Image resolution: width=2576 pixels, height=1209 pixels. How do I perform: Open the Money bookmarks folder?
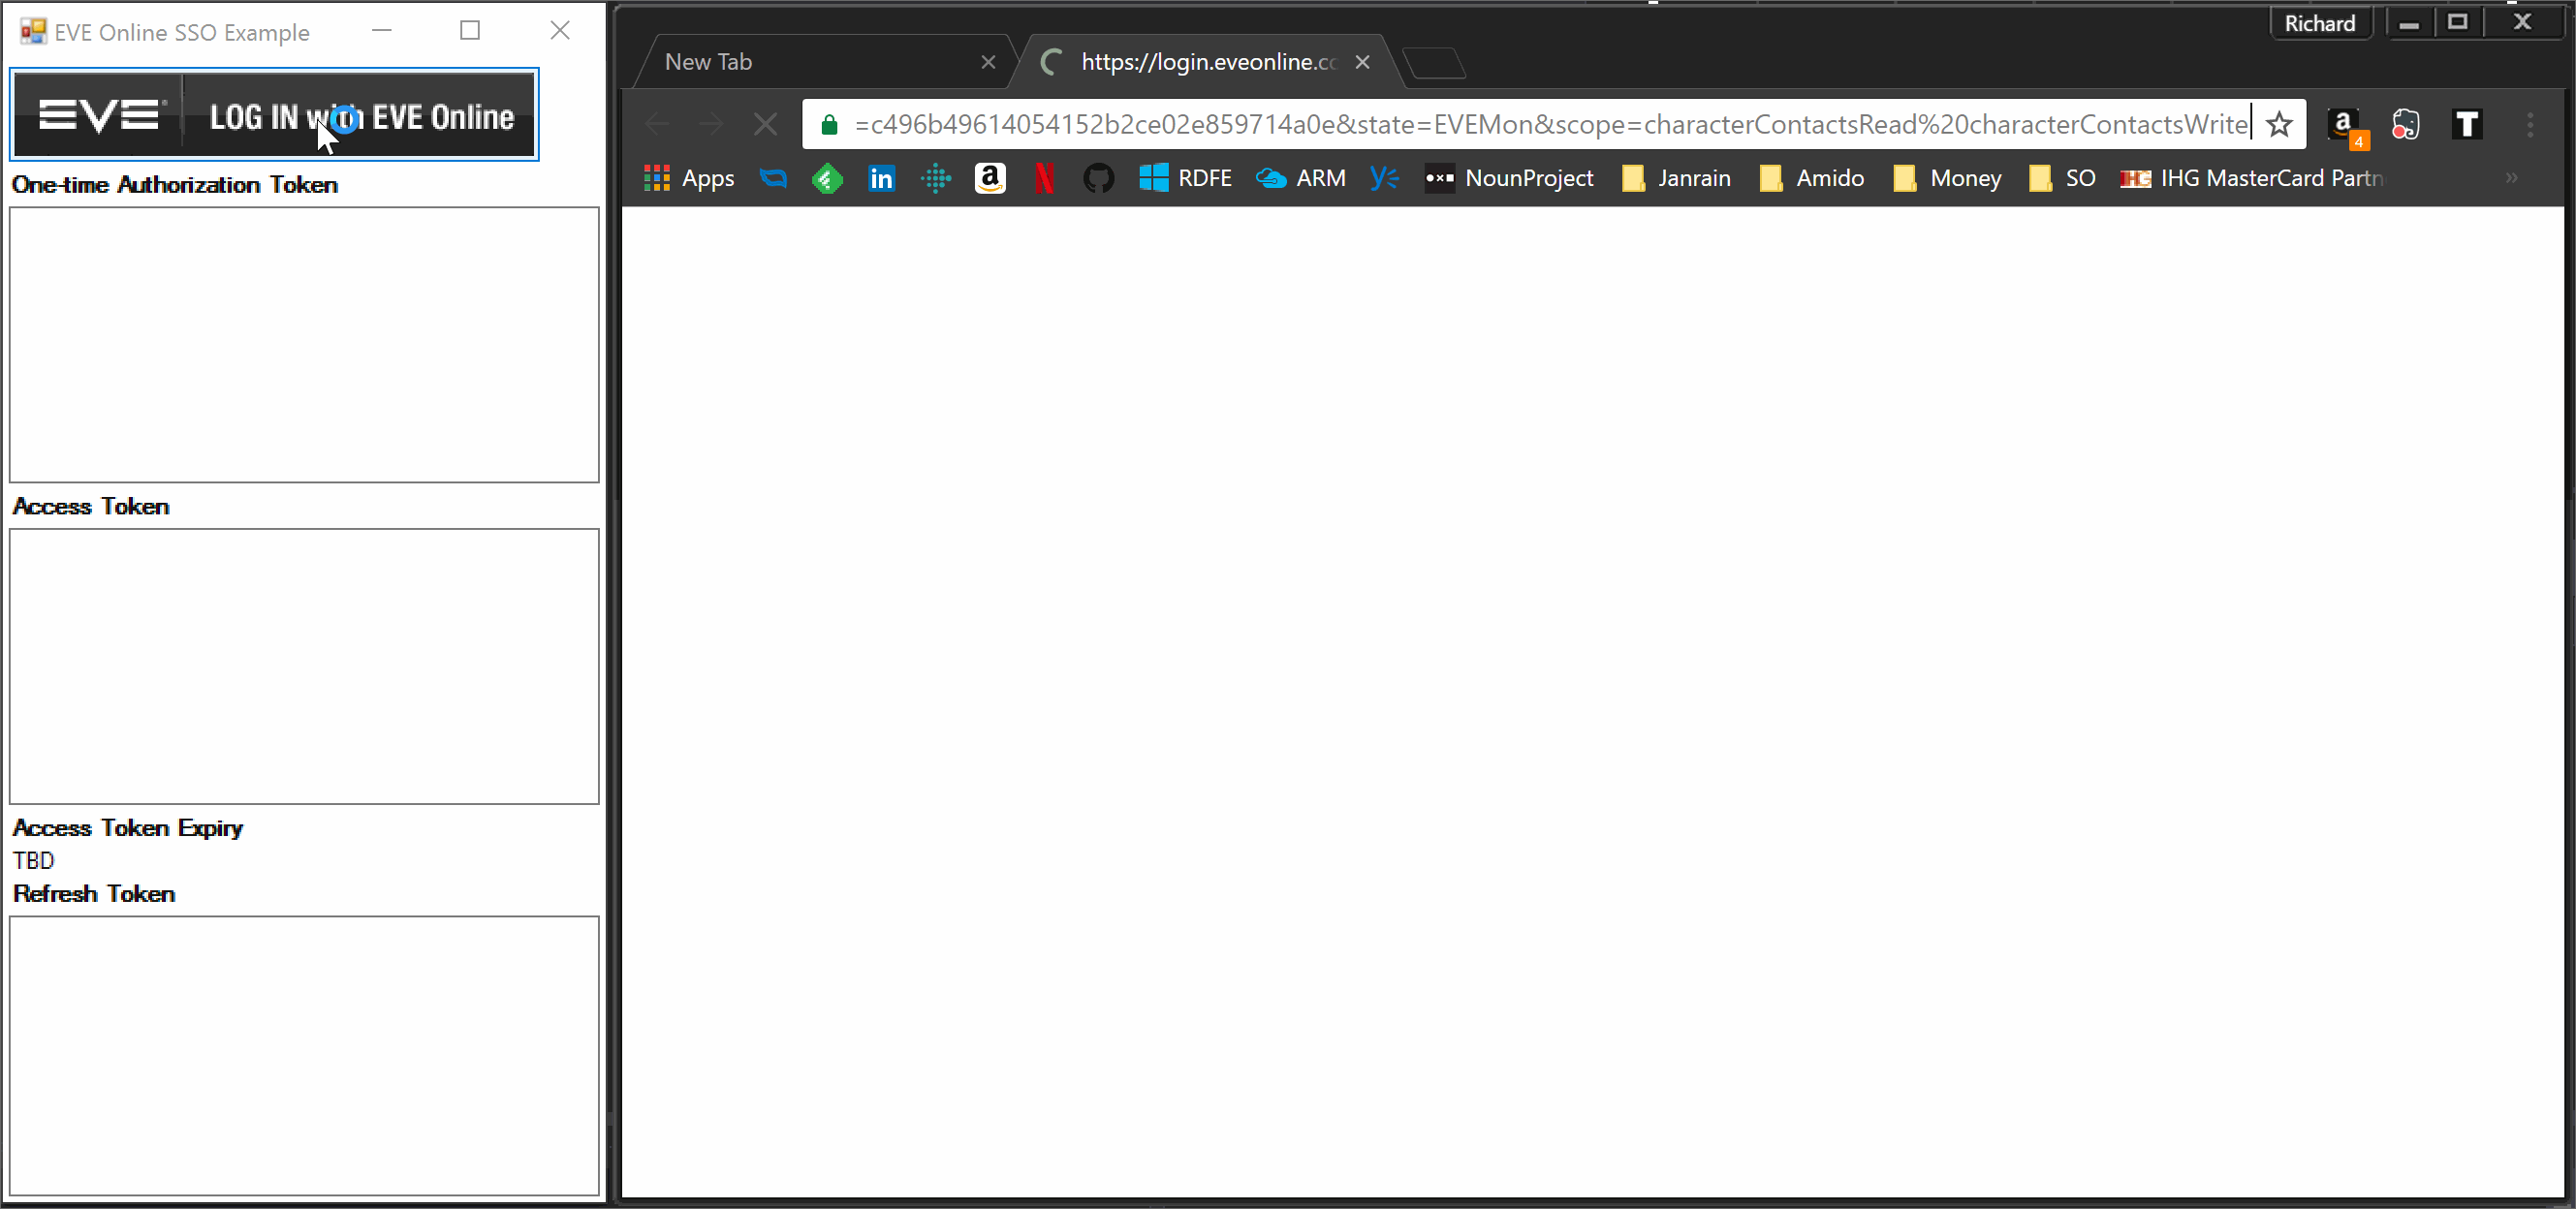(x=1947, y=178)
